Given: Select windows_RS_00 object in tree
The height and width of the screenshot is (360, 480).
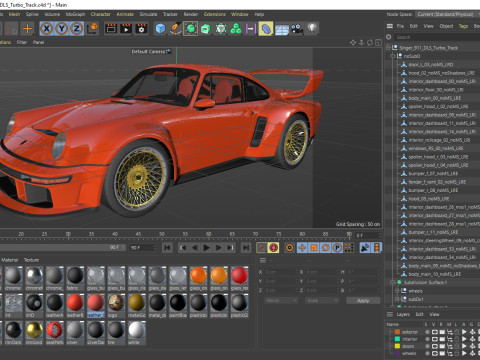Looking at the screenshot, I should [x=436, y=148].
